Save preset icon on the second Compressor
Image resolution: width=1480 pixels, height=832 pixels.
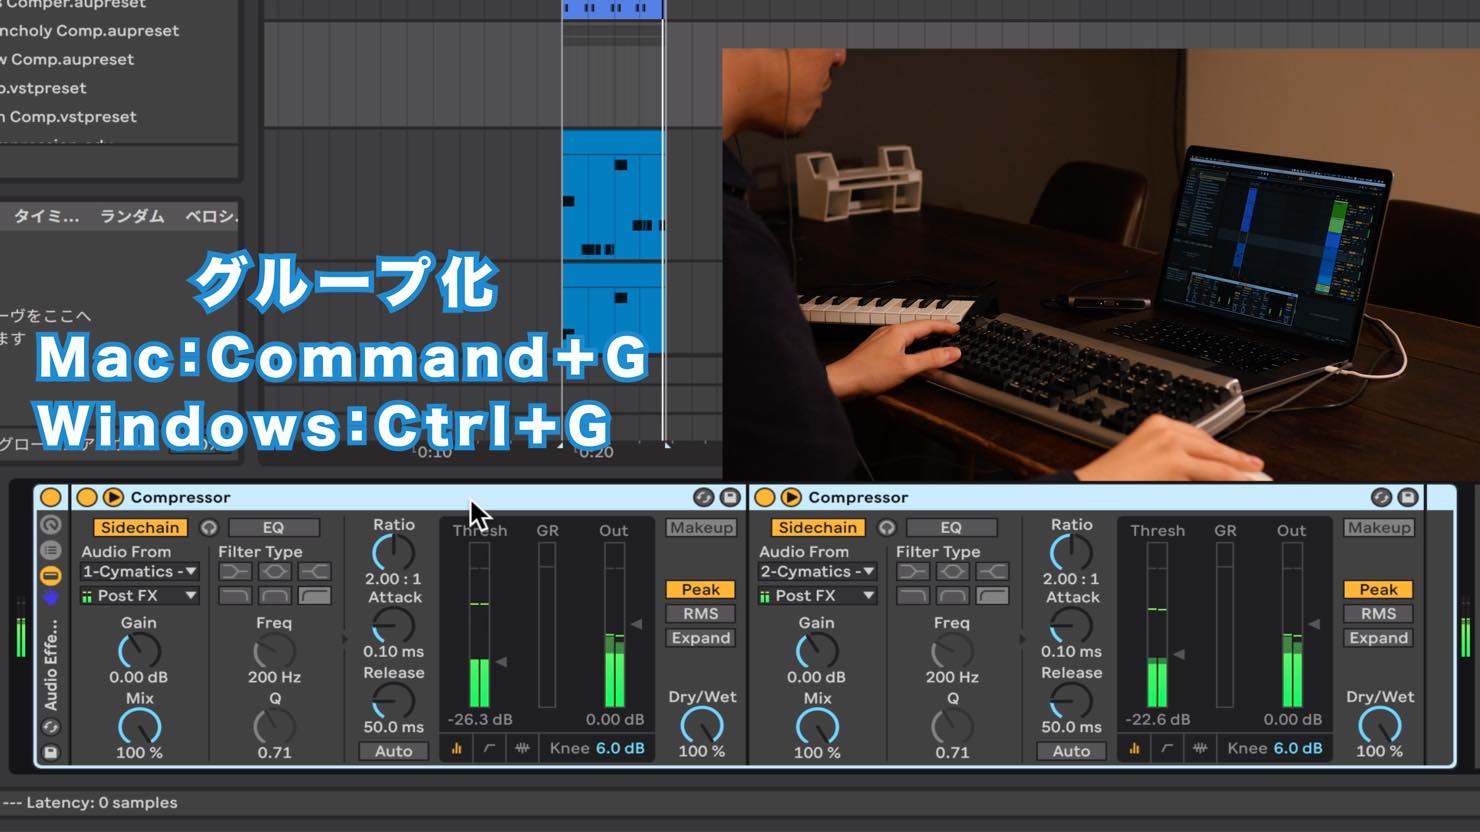point(1408,497)
